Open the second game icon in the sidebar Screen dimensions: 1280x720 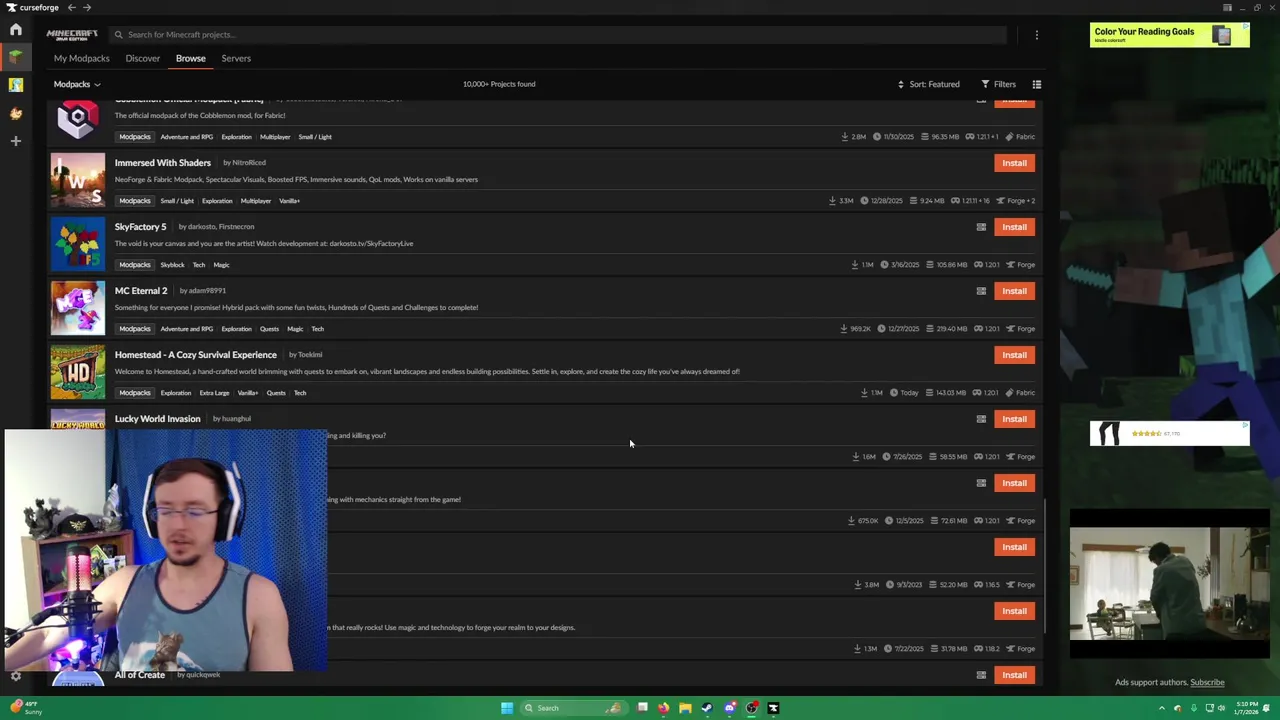point(16,86)
